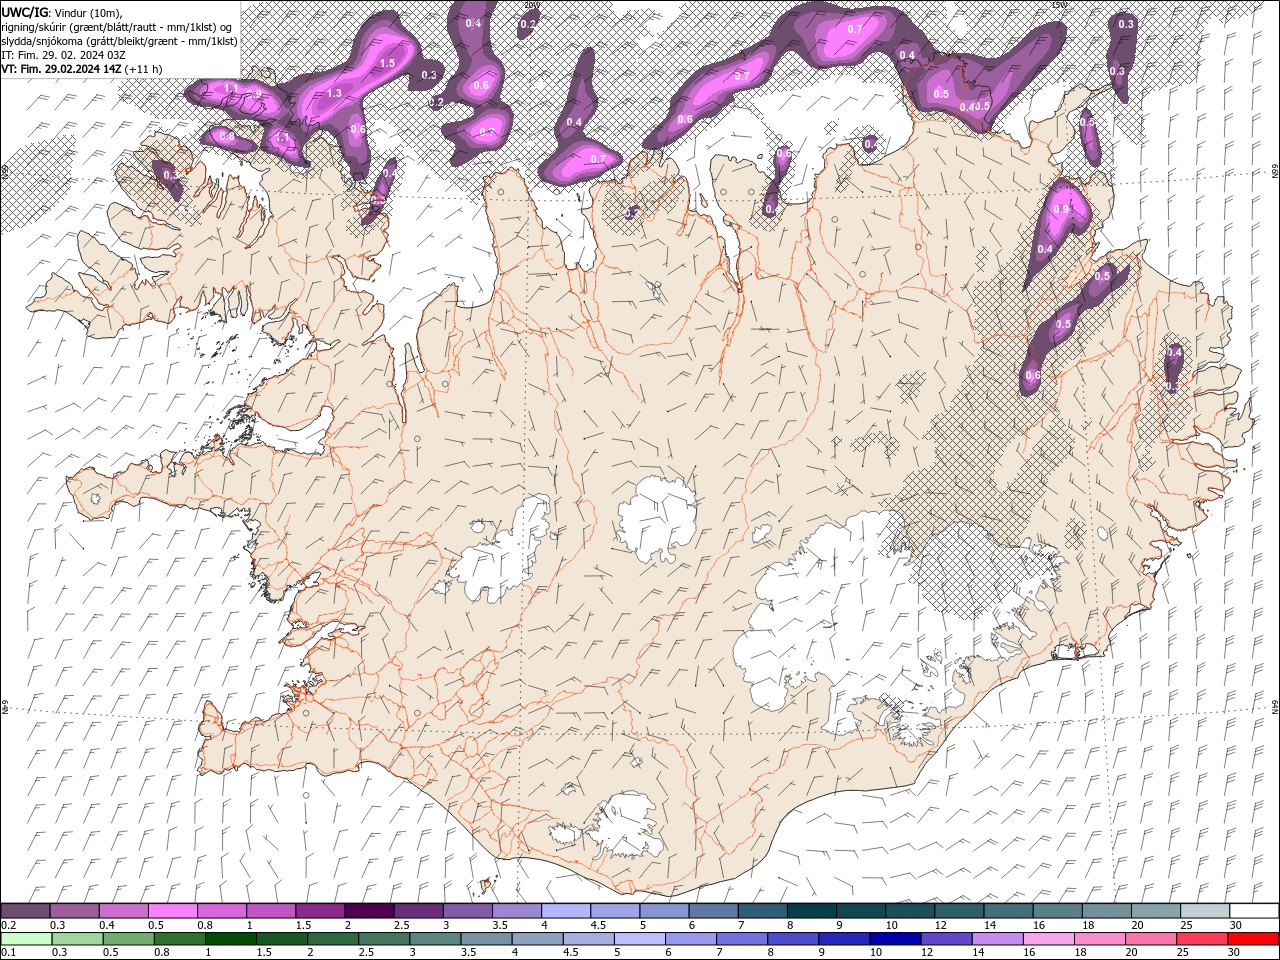Click the "0.1" value label in bottom legend row

[x=9, y=952]
